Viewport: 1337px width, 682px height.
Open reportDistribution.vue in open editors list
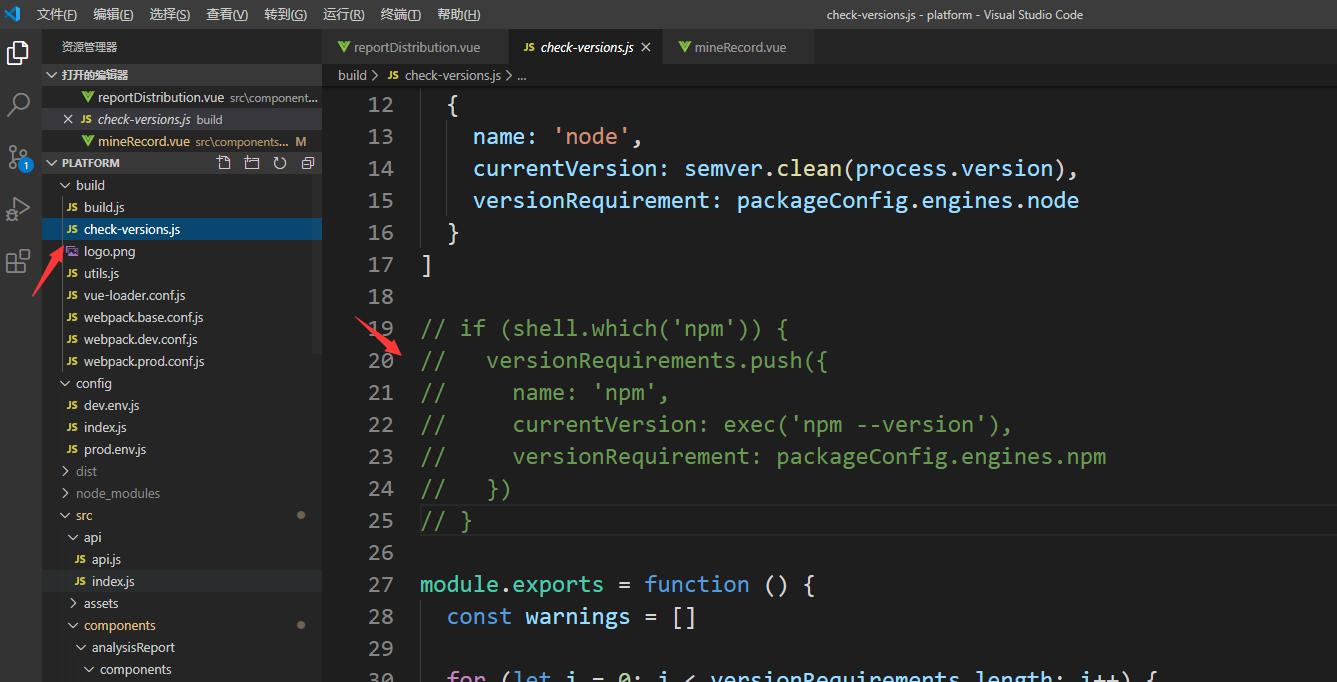182,97
